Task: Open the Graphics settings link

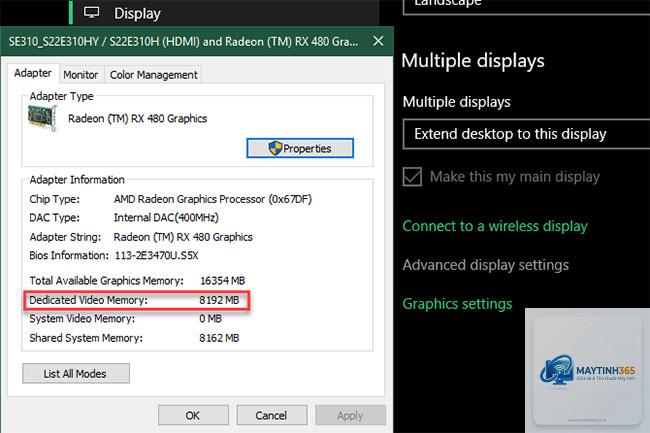Action: pyautogui.click(x=457, y=304)
